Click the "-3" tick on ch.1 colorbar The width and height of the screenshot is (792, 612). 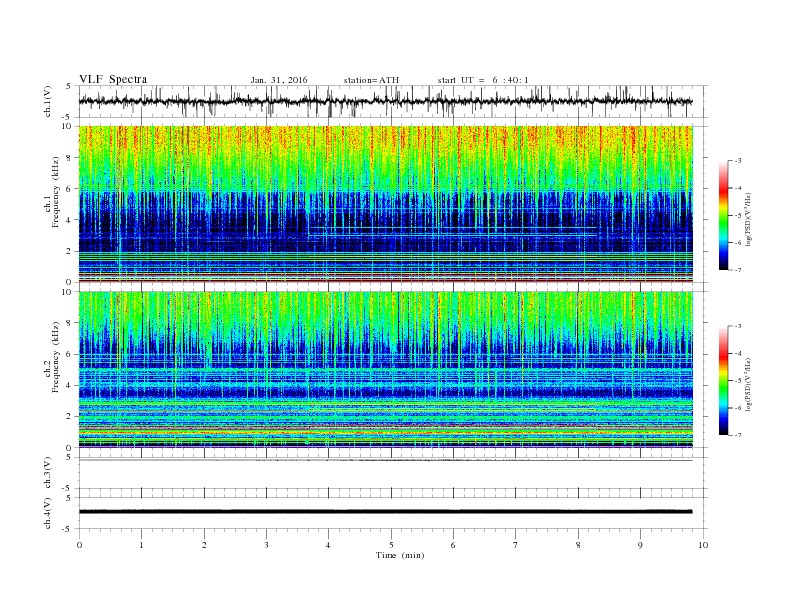[738, 161]
